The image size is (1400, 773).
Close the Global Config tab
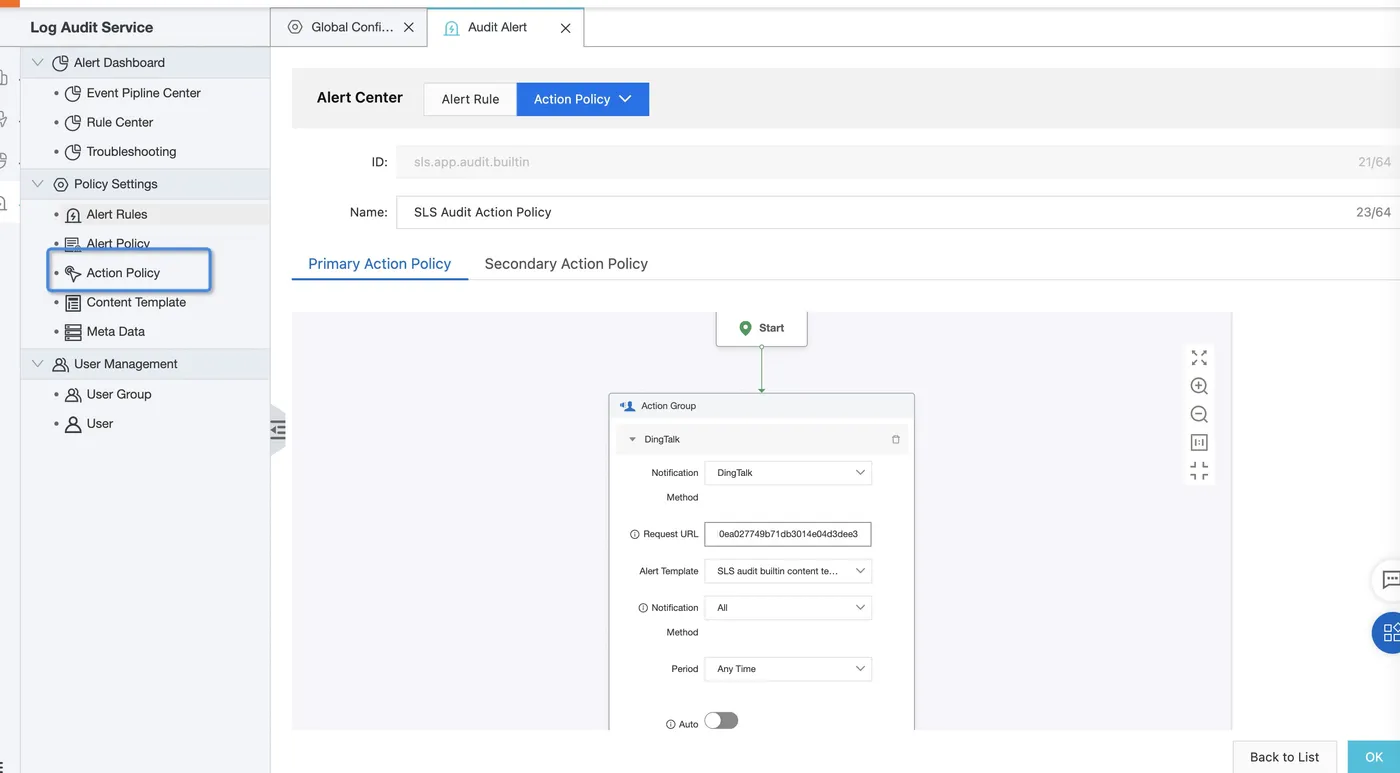[x=409, y=28]
